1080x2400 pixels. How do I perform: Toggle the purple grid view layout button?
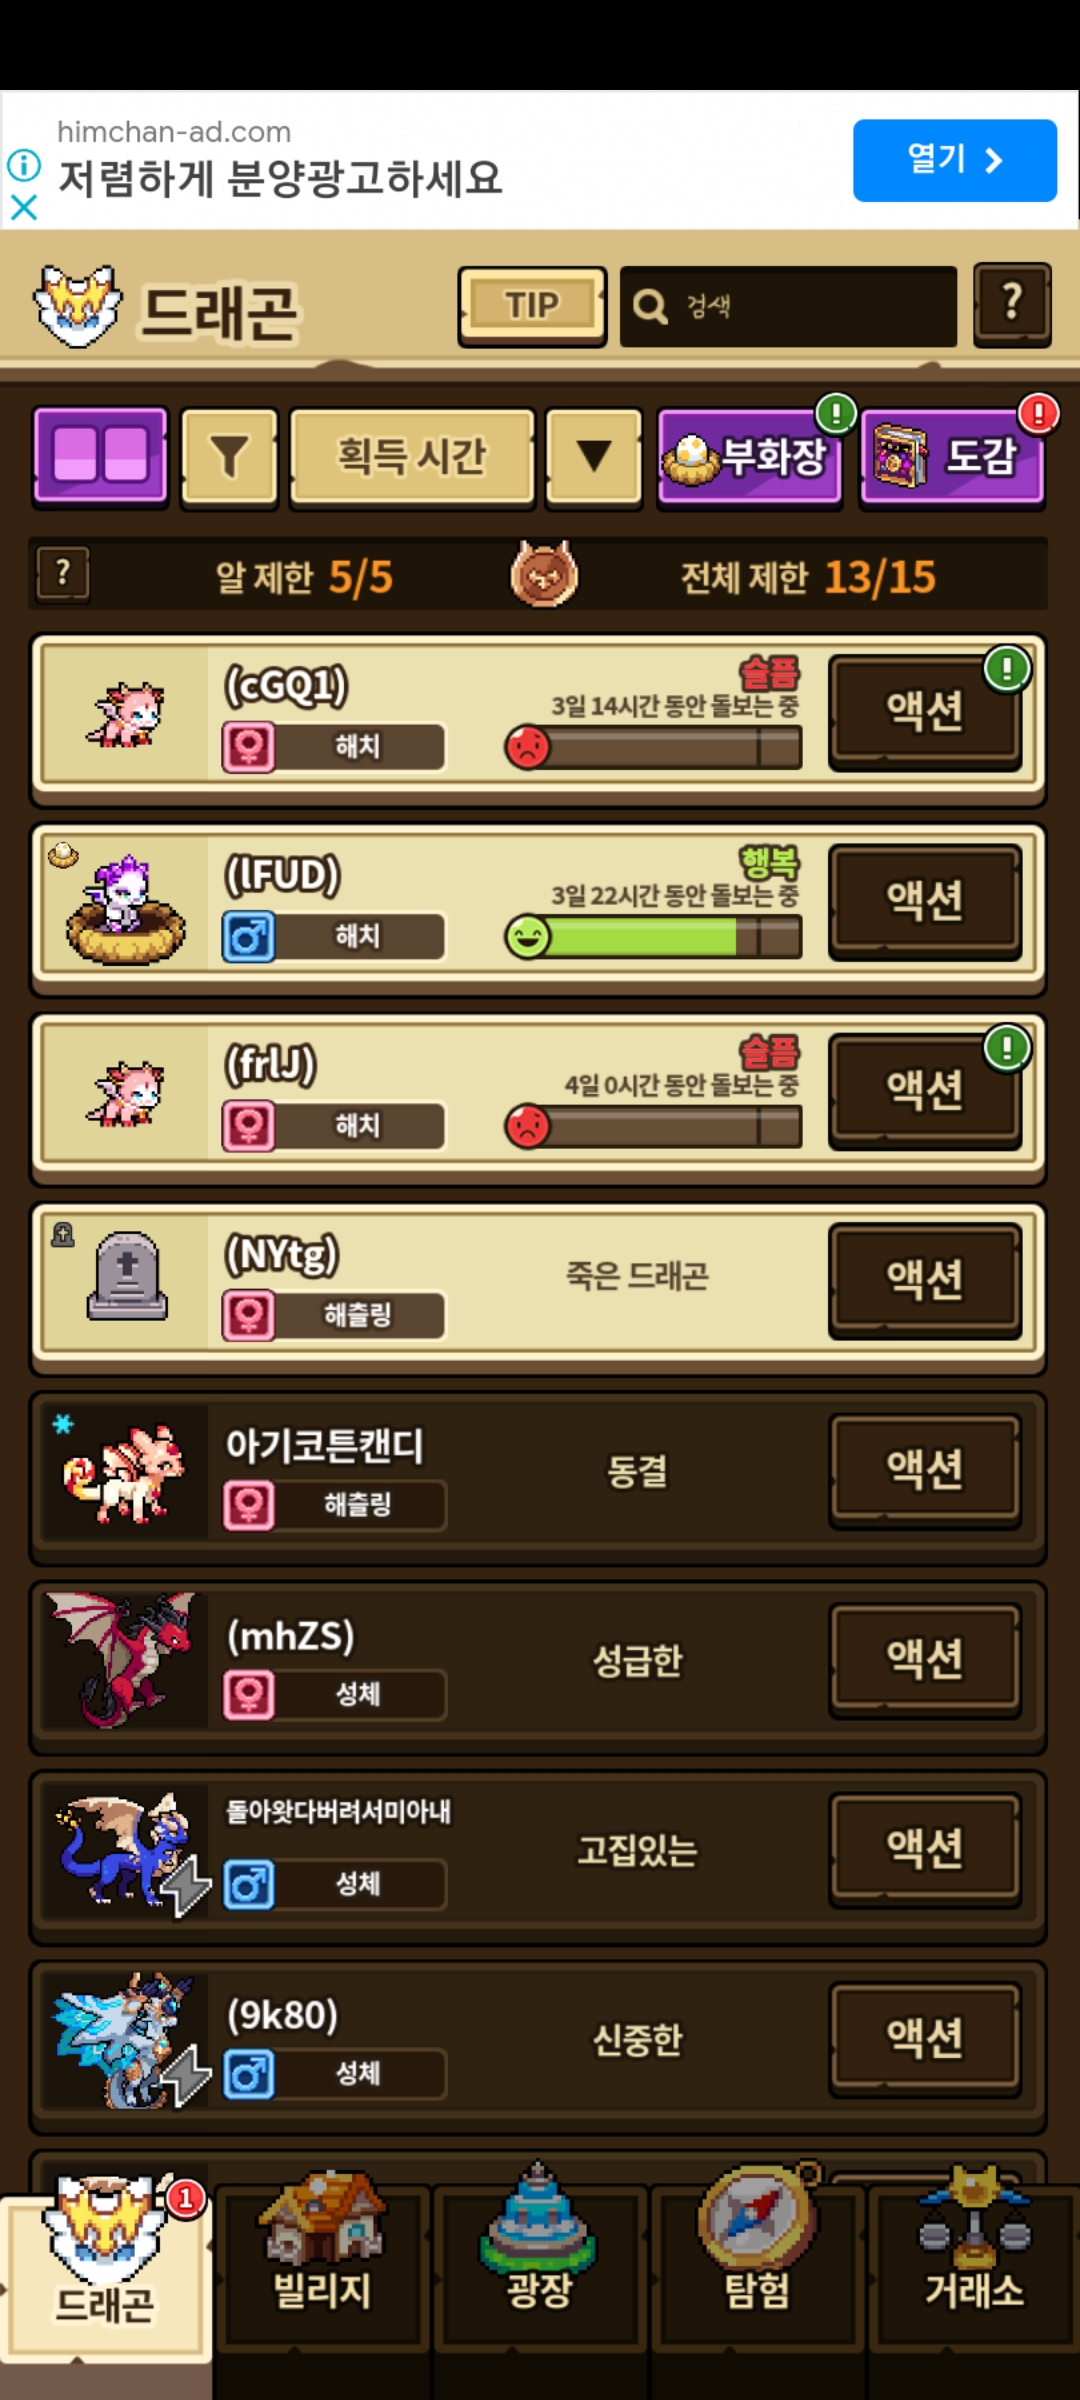click(100, 456)
